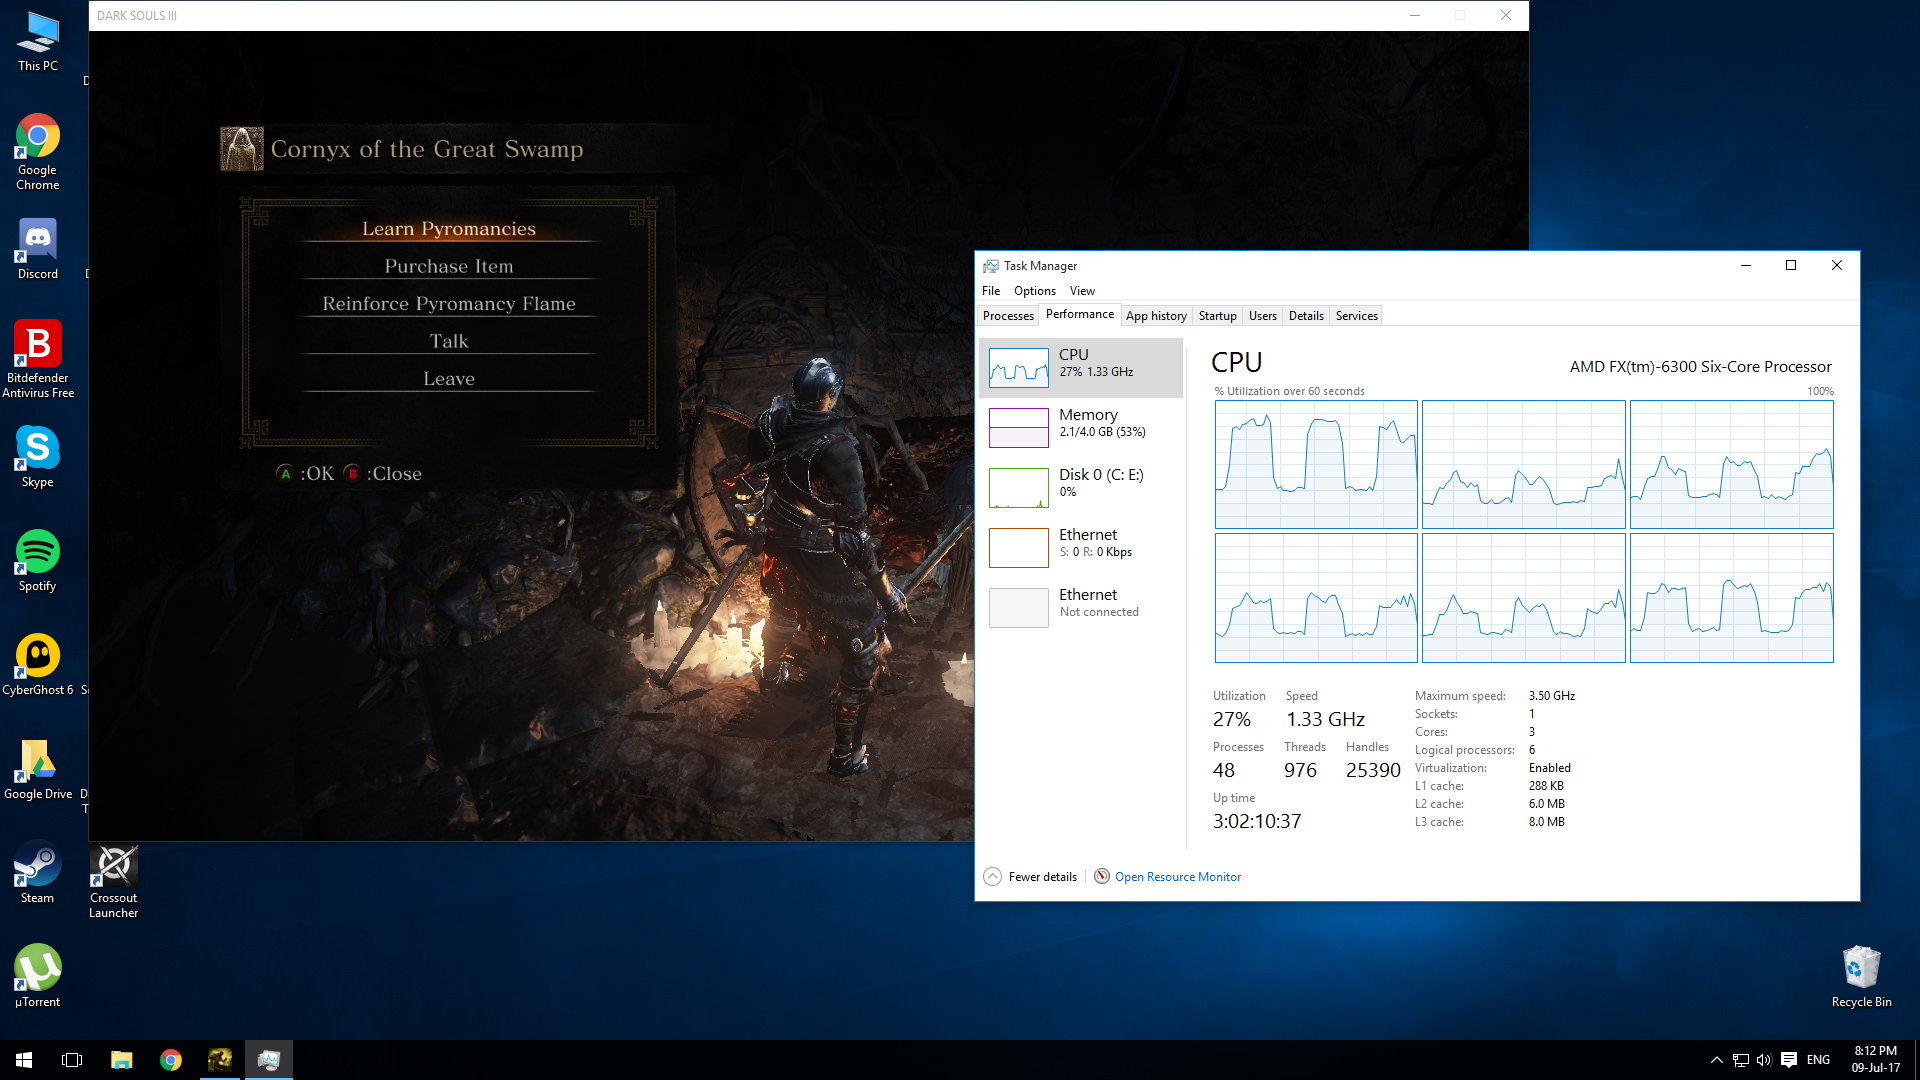Maximize the Task Manager window
Image resolution: width=1920 pixels, height=1080 pixels.
click(1791, 265)
